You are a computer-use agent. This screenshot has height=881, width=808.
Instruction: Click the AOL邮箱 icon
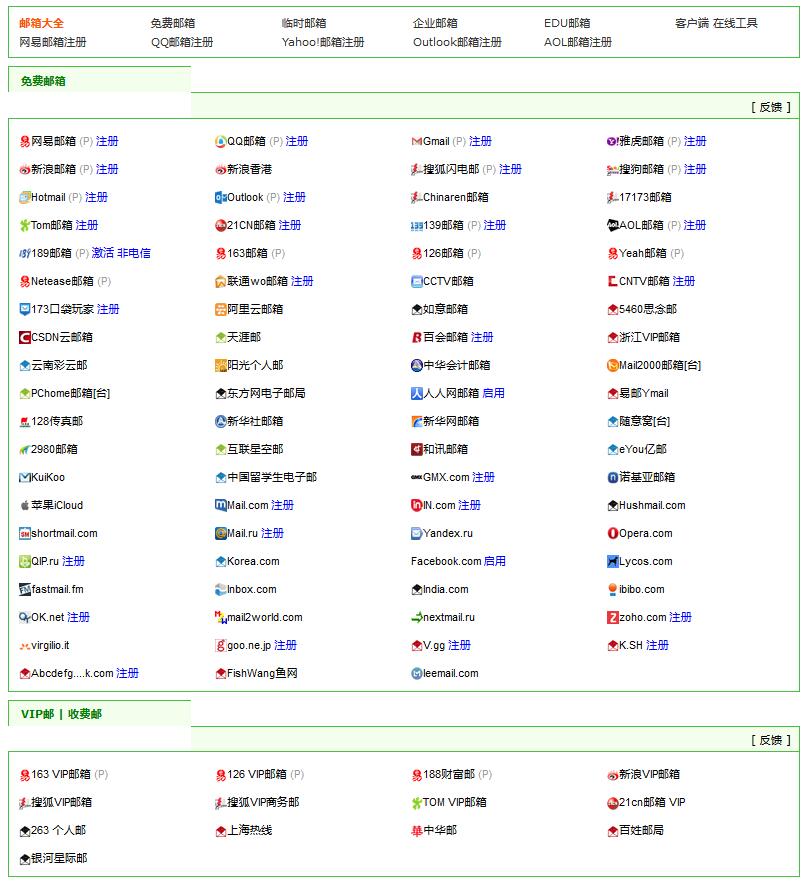[x=612, y=226]
